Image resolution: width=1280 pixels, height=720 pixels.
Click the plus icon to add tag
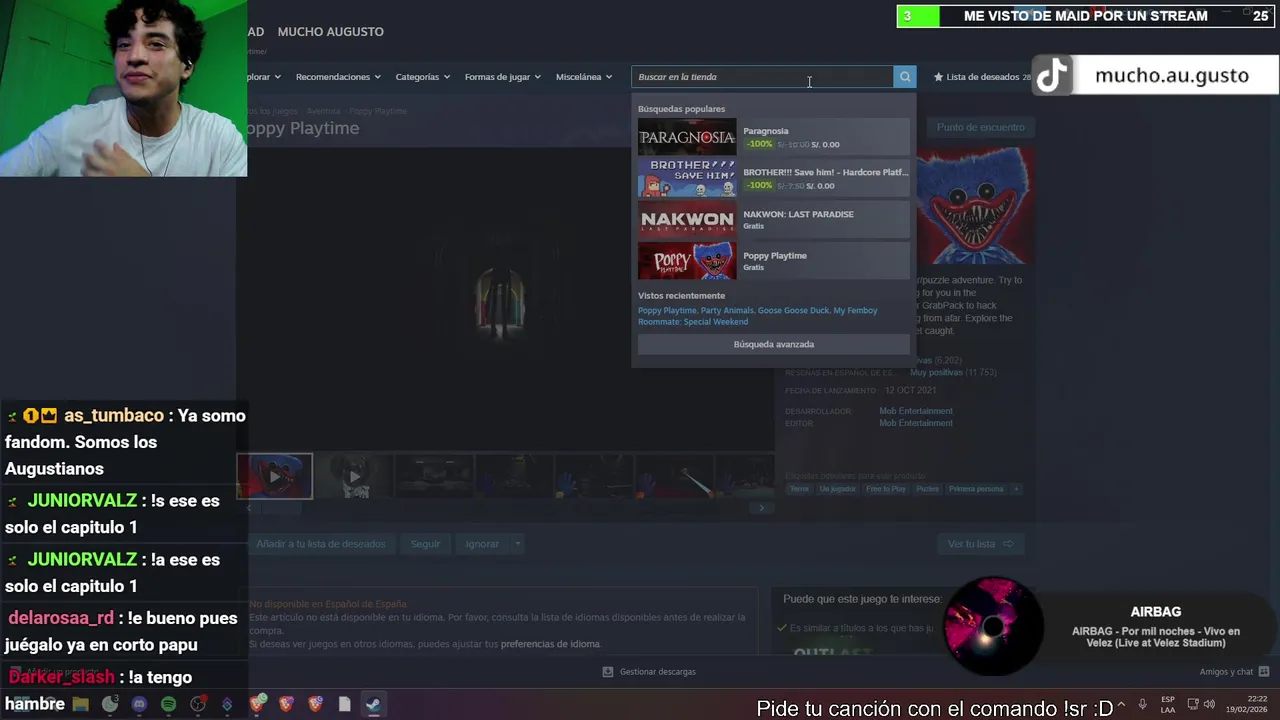pos(1015,489)
